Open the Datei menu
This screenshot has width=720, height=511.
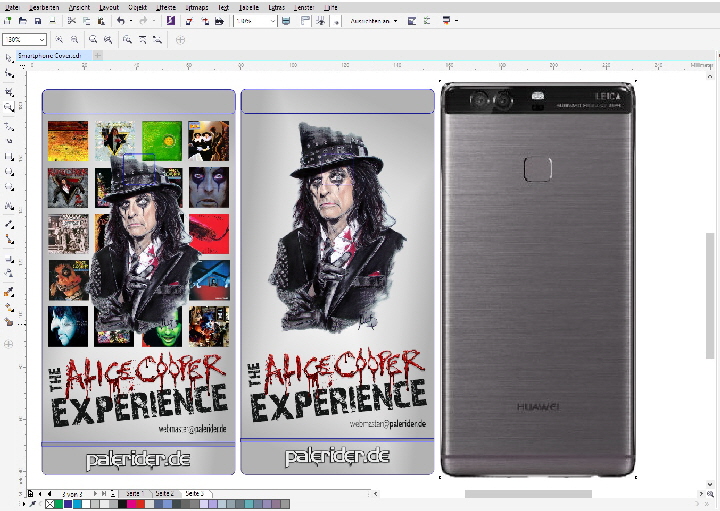click(12, 7)
